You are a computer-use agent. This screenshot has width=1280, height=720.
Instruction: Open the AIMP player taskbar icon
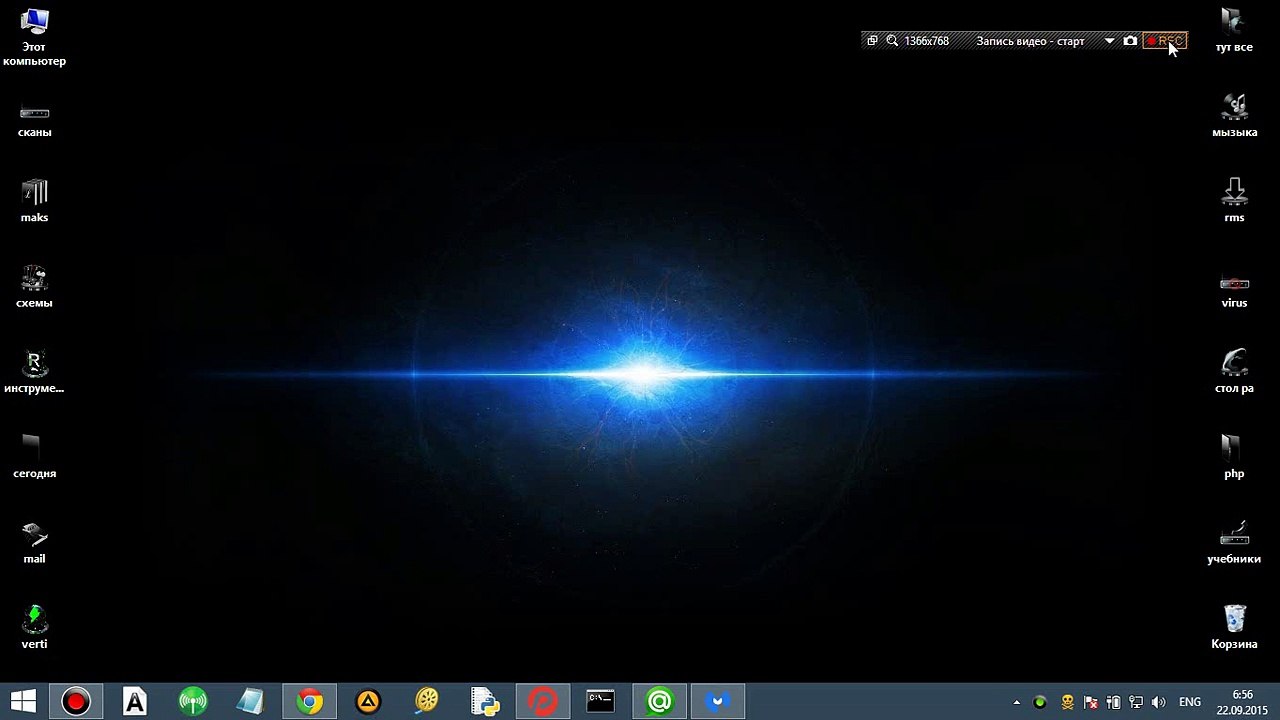coord(368,702)
